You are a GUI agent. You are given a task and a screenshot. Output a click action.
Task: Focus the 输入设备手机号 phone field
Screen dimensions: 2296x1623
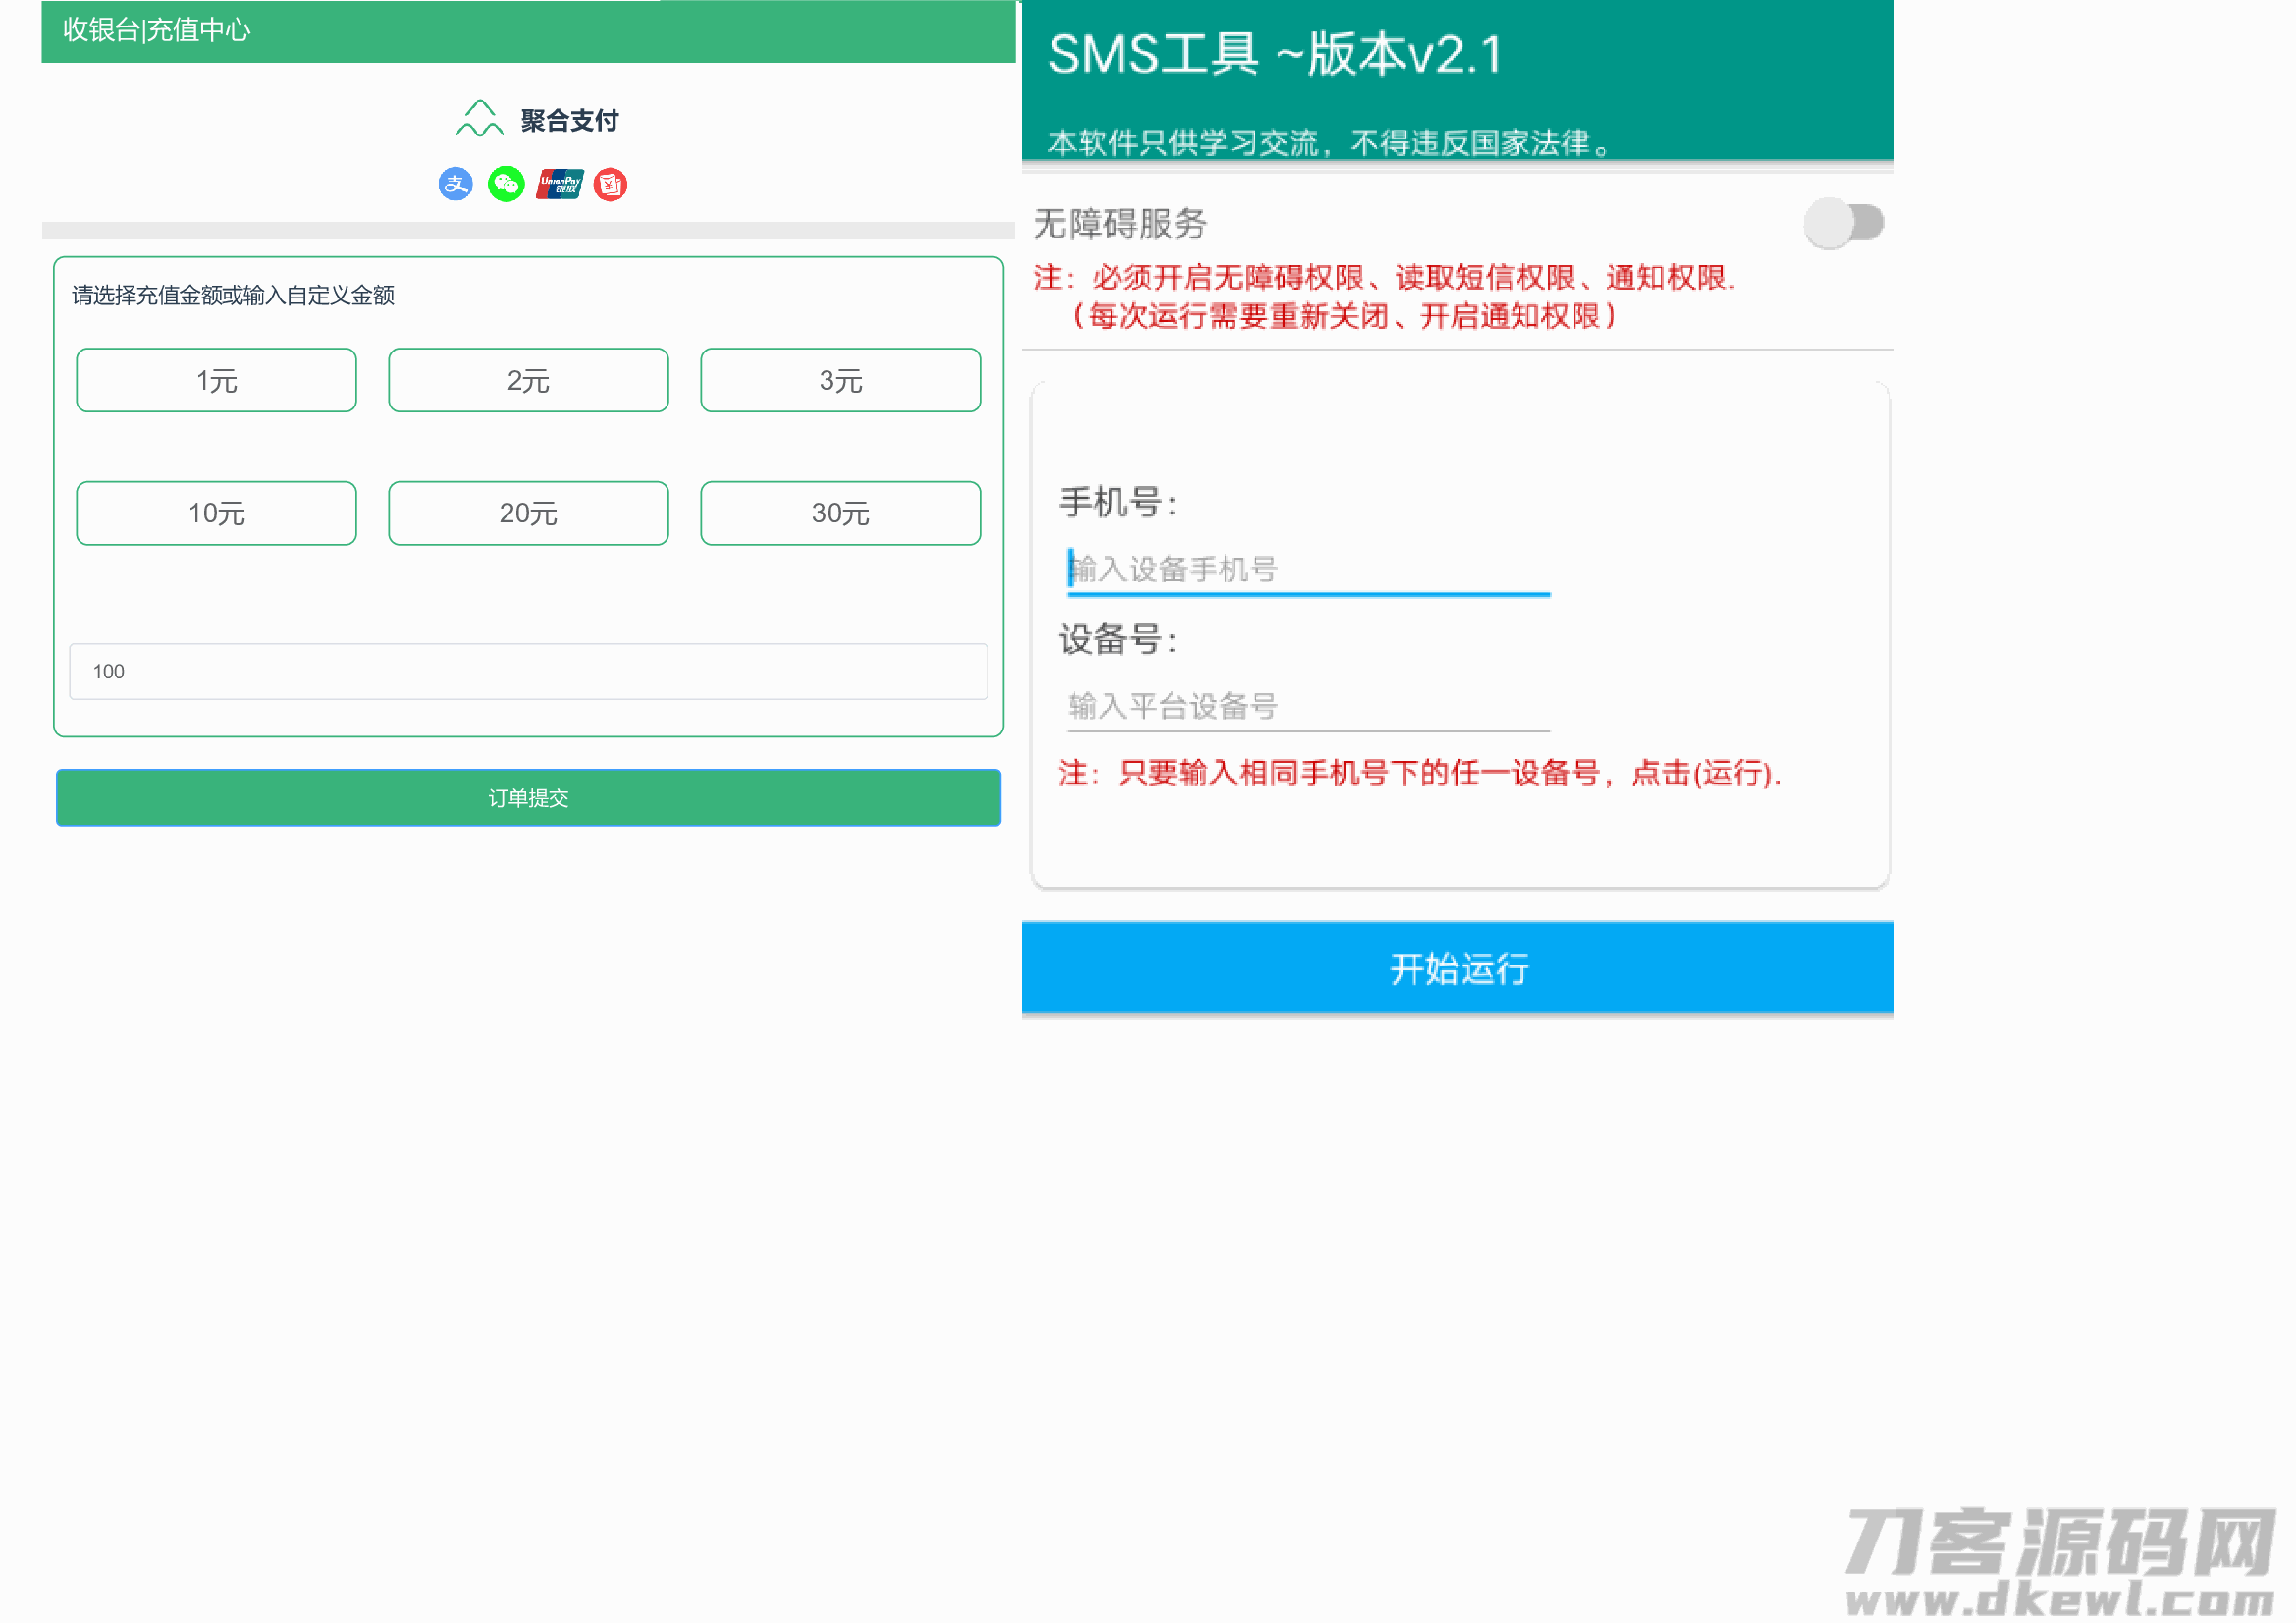click(x=1308, y=570)
